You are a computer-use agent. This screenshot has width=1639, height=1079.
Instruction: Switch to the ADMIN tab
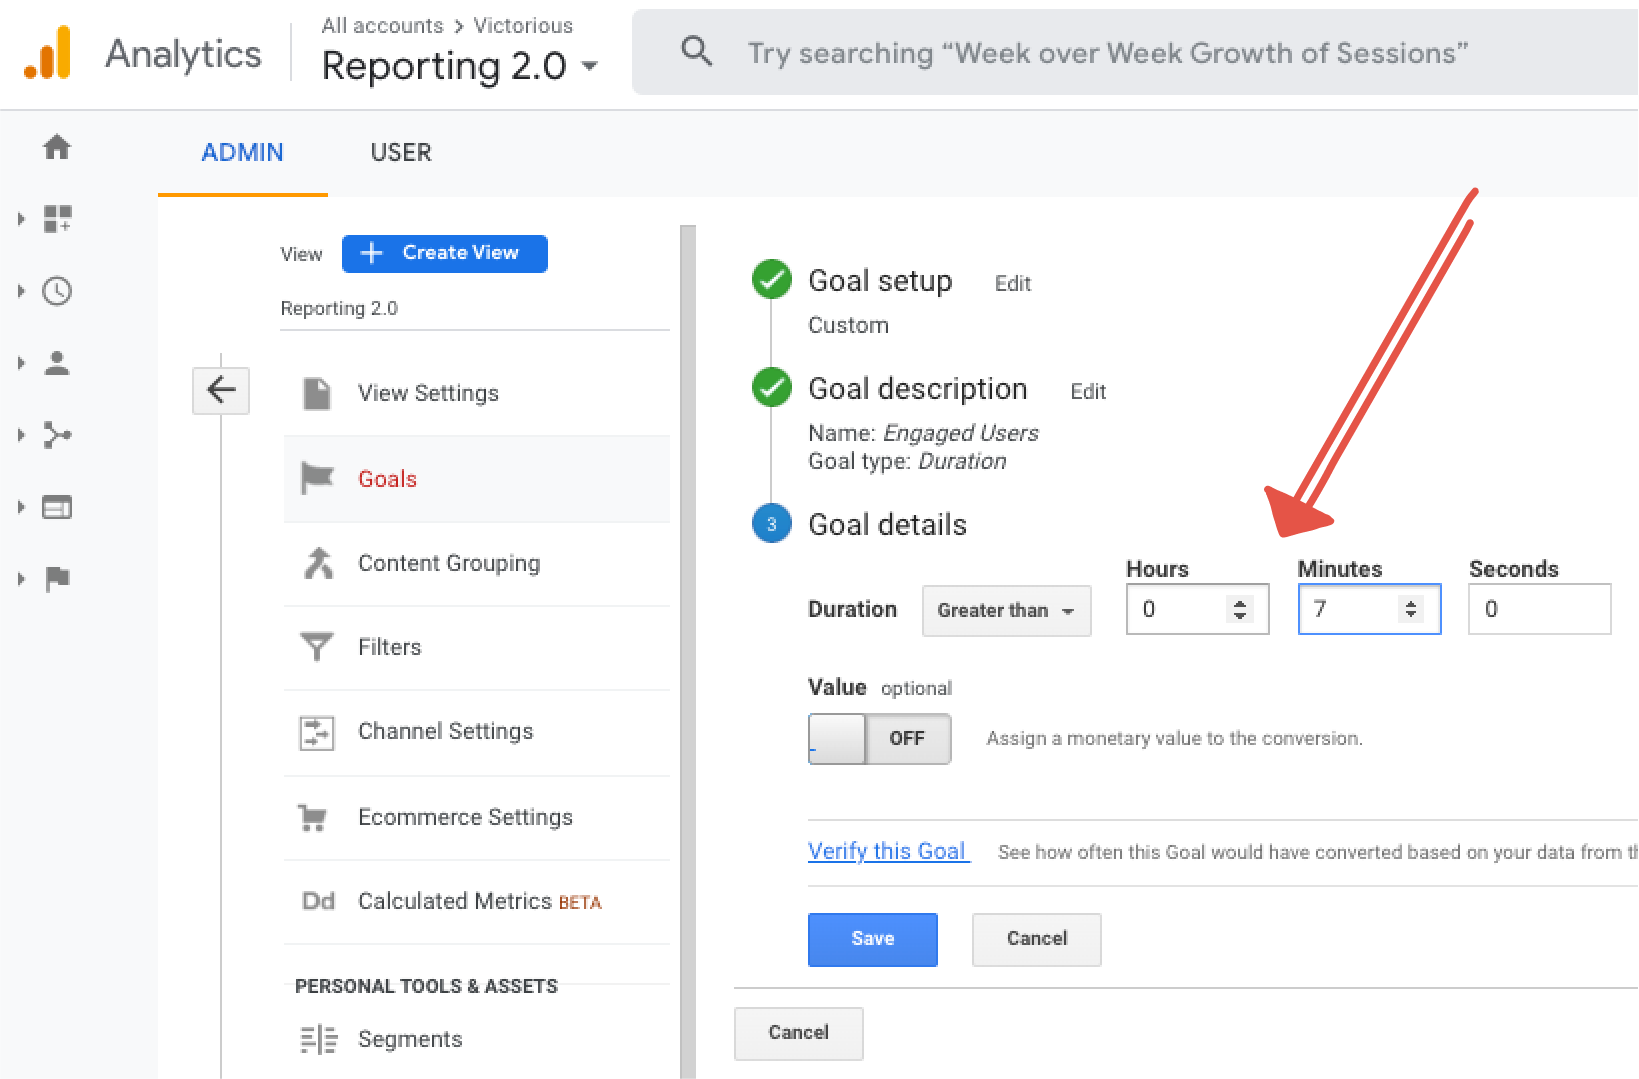pos(243,152)
